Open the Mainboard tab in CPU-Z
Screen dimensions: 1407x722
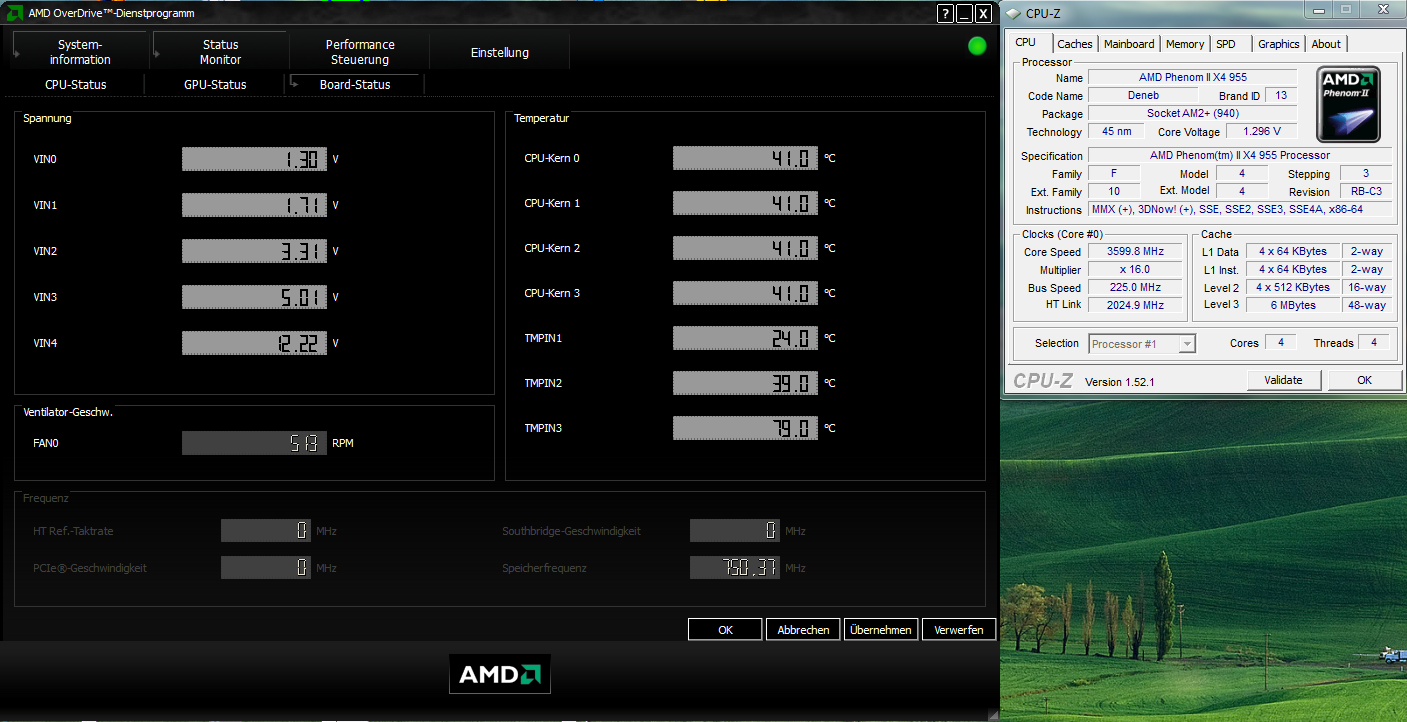1129,44
